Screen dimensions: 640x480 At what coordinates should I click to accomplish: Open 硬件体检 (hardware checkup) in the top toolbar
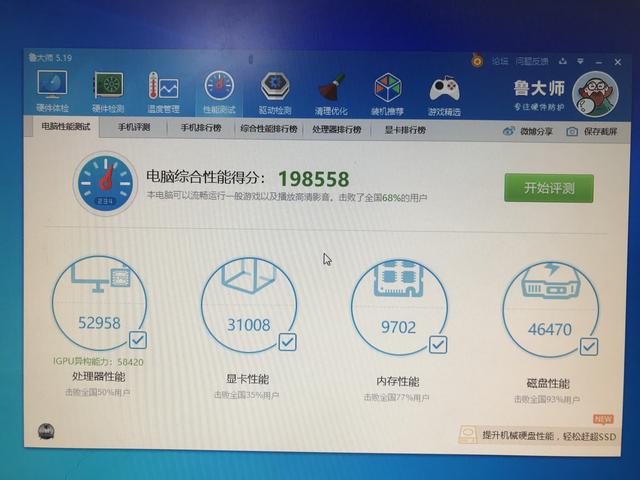pos(52,91)
